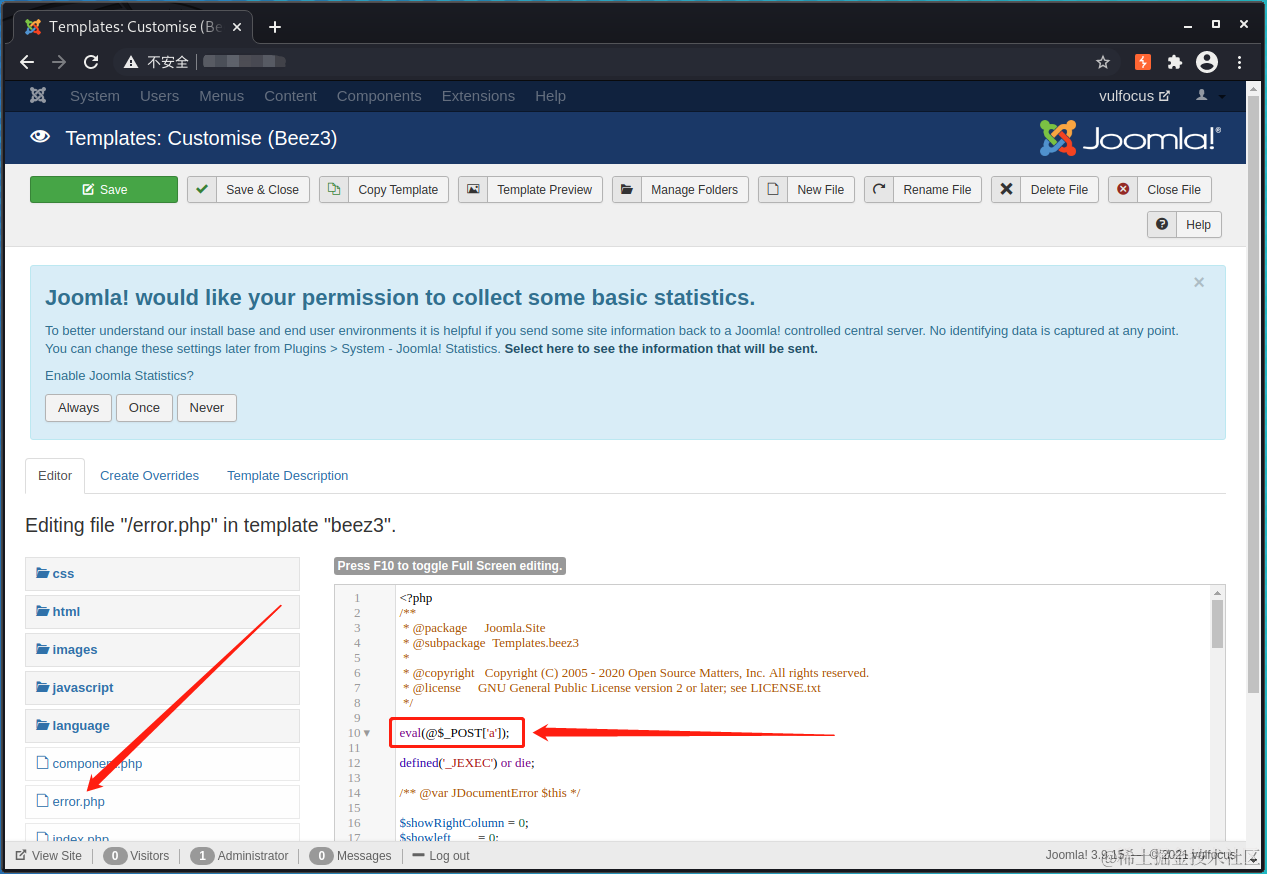The width and height of the screenshot is (1267, 874).
Task: Reload the browser page
Action: [x=91, y=62]
